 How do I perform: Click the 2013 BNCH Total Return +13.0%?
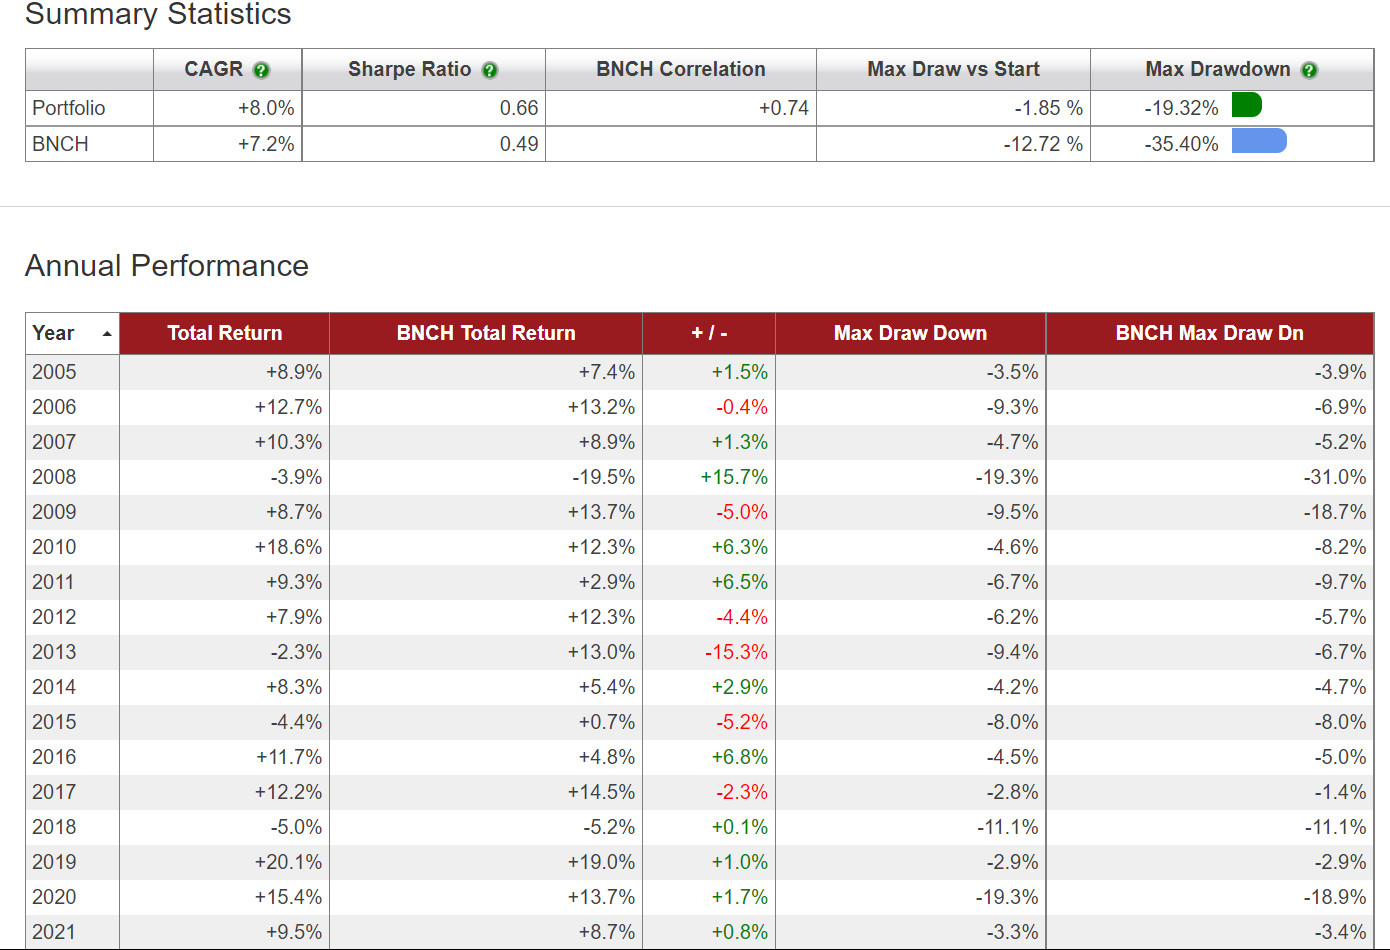tap(601, 652)
